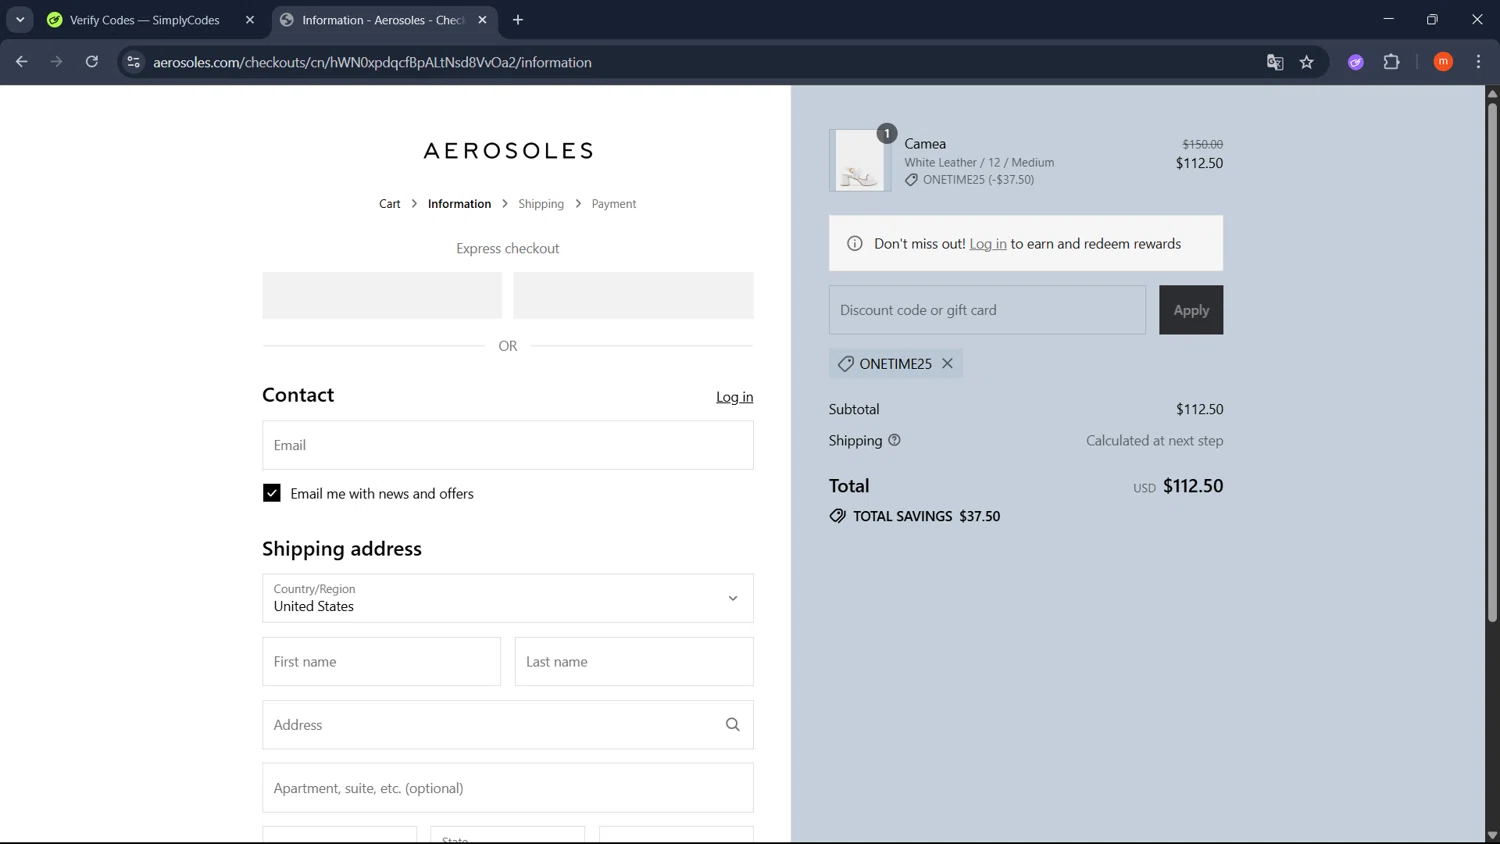Click the Camea product thumbnail
This screenshot has width=1500, height=844.
[x=860, y=160]
